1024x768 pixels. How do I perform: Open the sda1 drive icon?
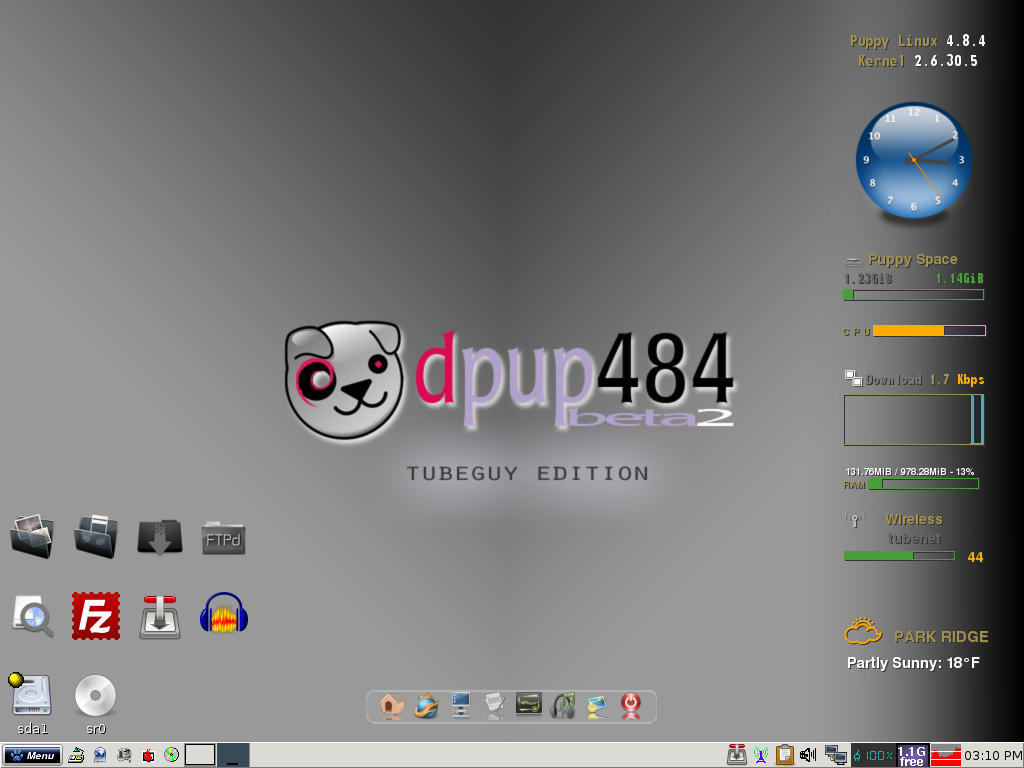coord(31,696)
